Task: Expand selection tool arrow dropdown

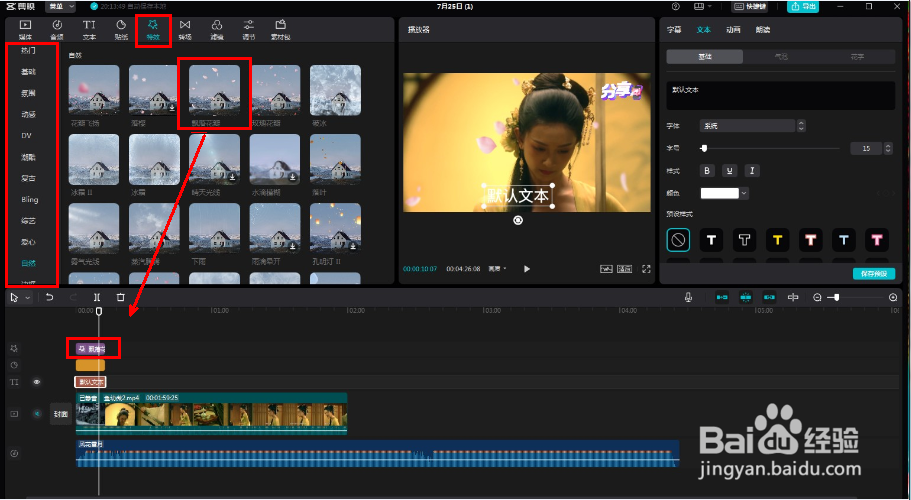Action: click(28, 298)
